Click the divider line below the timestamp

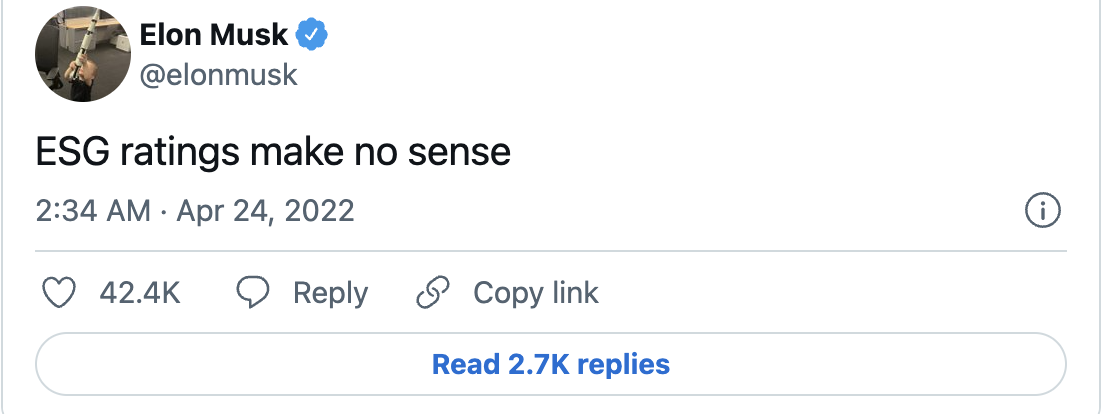pos(550,250)
